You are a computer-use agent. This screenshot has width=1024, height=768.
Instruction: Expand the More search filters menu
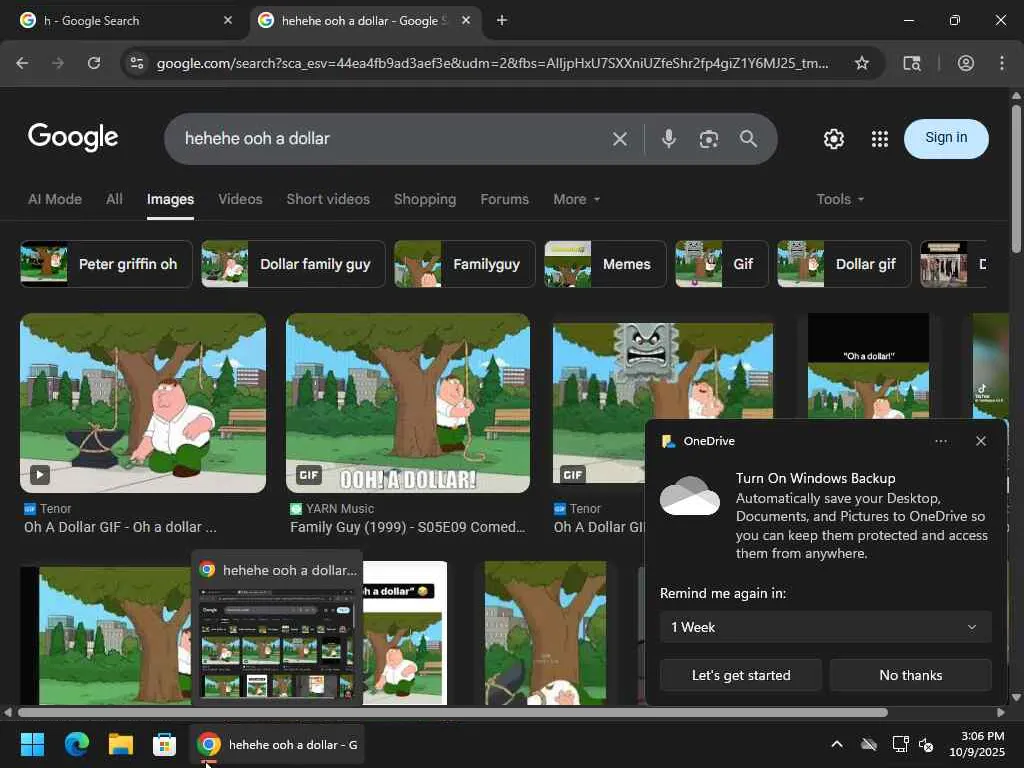coord(576,199)
